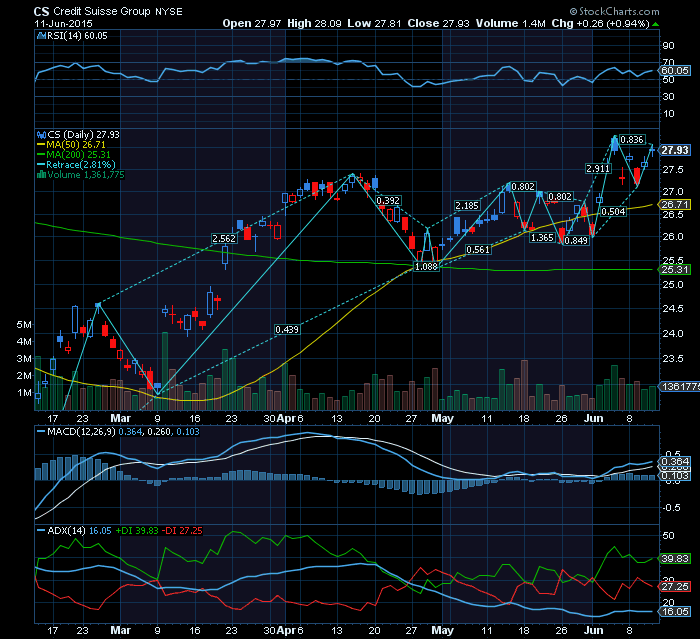Click the 11-Jun-2015 date label
This screenshot has height=639, width=700.
[63, 23]
